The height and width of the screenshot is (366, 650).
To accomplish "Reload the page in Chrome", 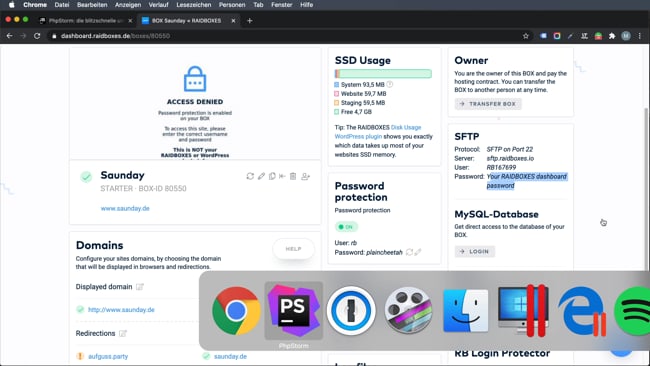I will (37, 36).
